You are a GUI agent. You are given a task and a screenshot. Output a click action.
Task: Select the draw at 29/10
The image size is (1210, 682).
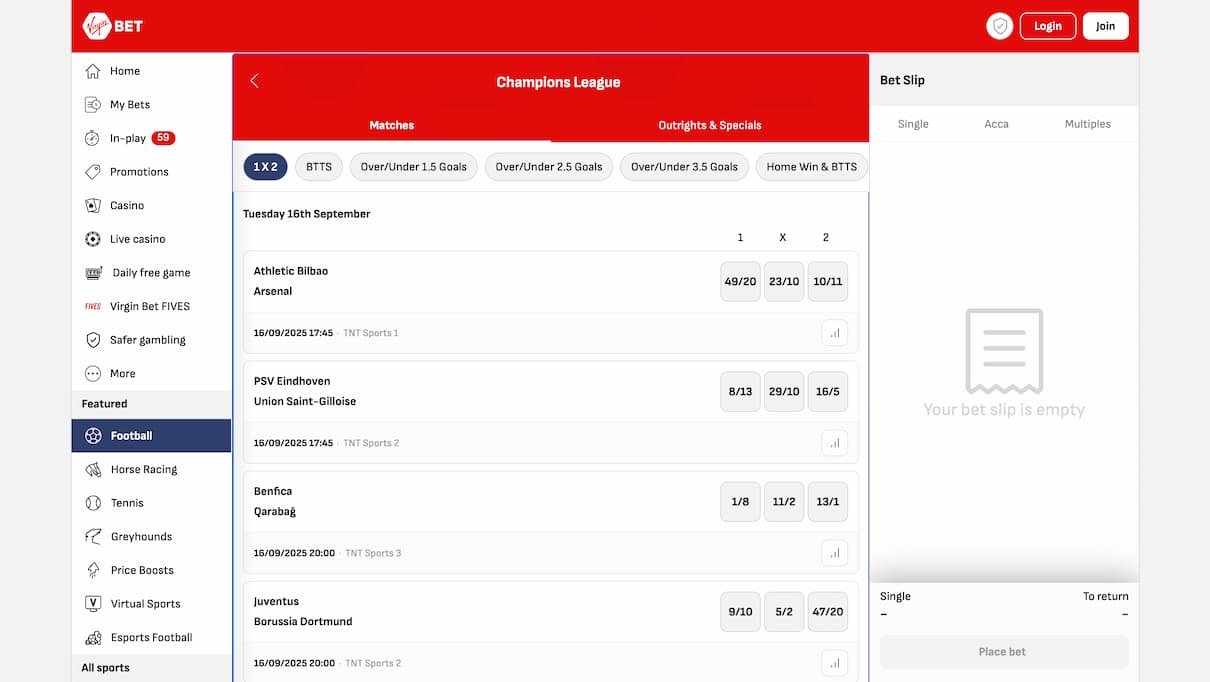[x=784, y=392]
